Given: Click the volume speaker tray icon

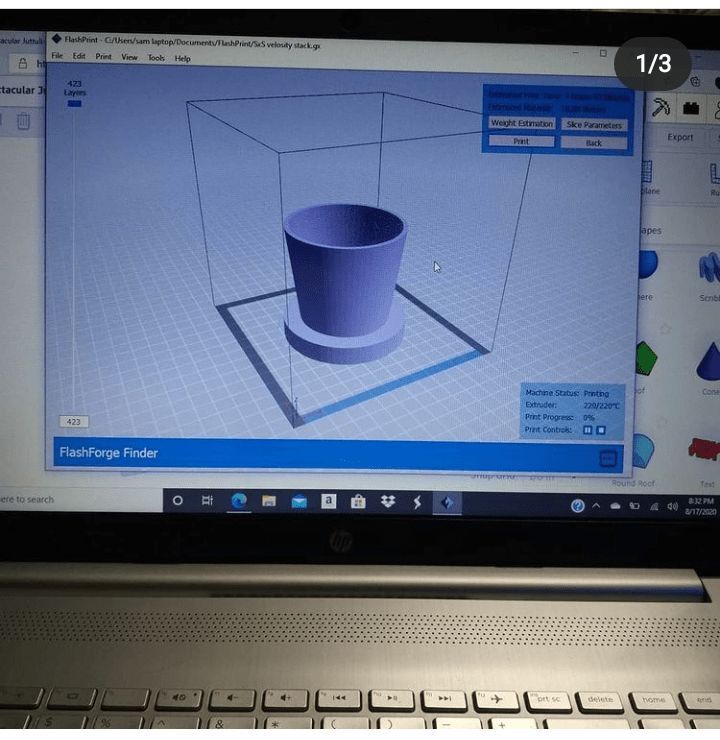Looking at the screenshot, I should click(x=672, y=507).
